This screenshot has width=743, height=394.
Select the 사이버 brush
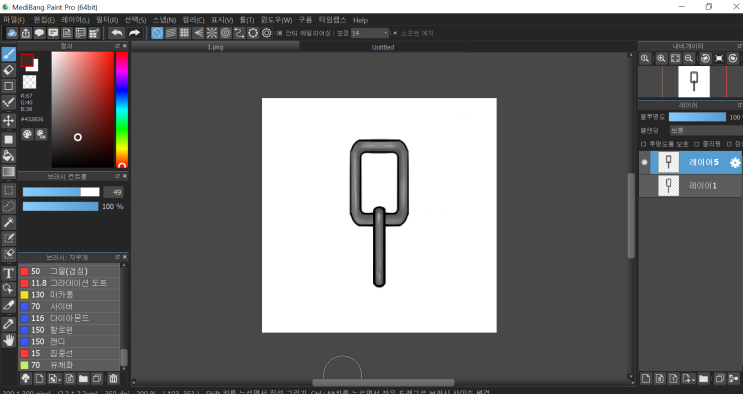(x=69, y=306)
